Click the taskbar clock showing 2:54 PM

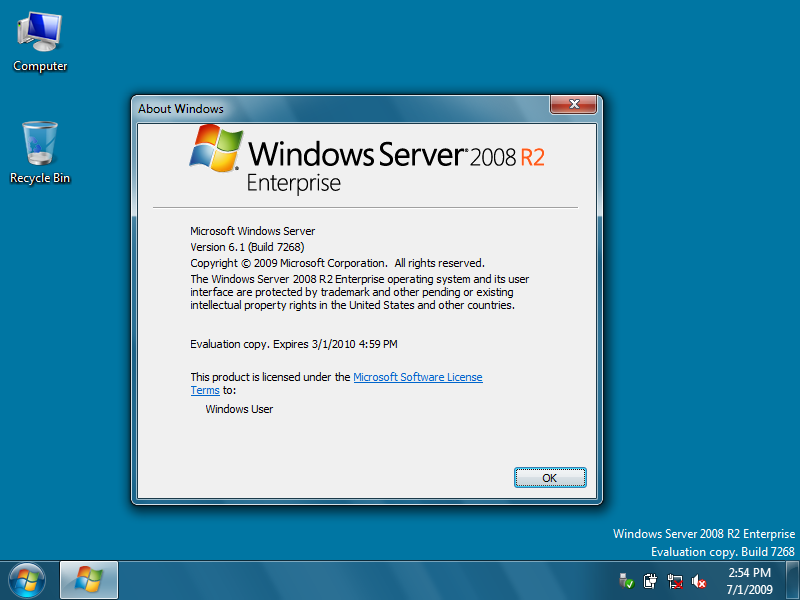pyautogui.click(x=749, y=572)
